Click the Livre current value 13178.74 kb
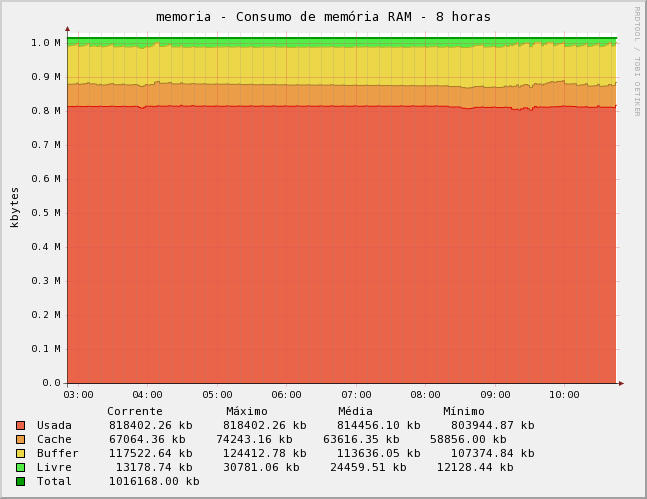This screenshot has height=499, width=647. point(154,468)
